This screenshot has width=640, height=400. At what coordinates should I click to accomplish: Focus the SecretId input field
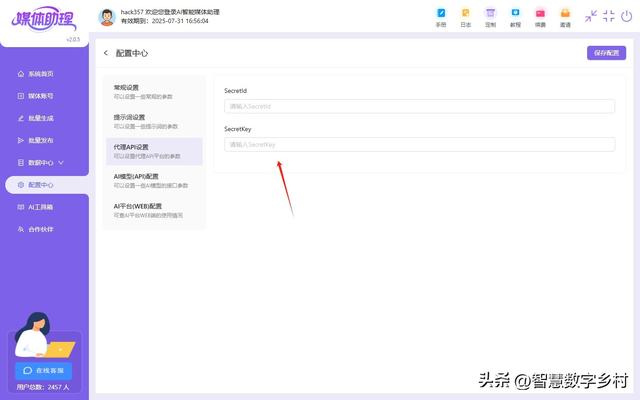419,106
